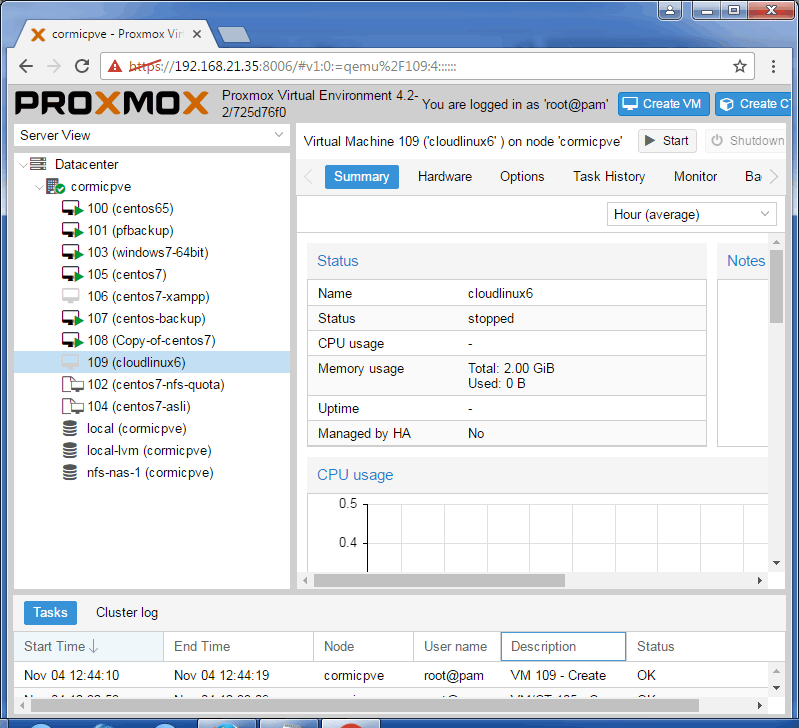Click the running VM icon for 100 (centos65)

72,208
